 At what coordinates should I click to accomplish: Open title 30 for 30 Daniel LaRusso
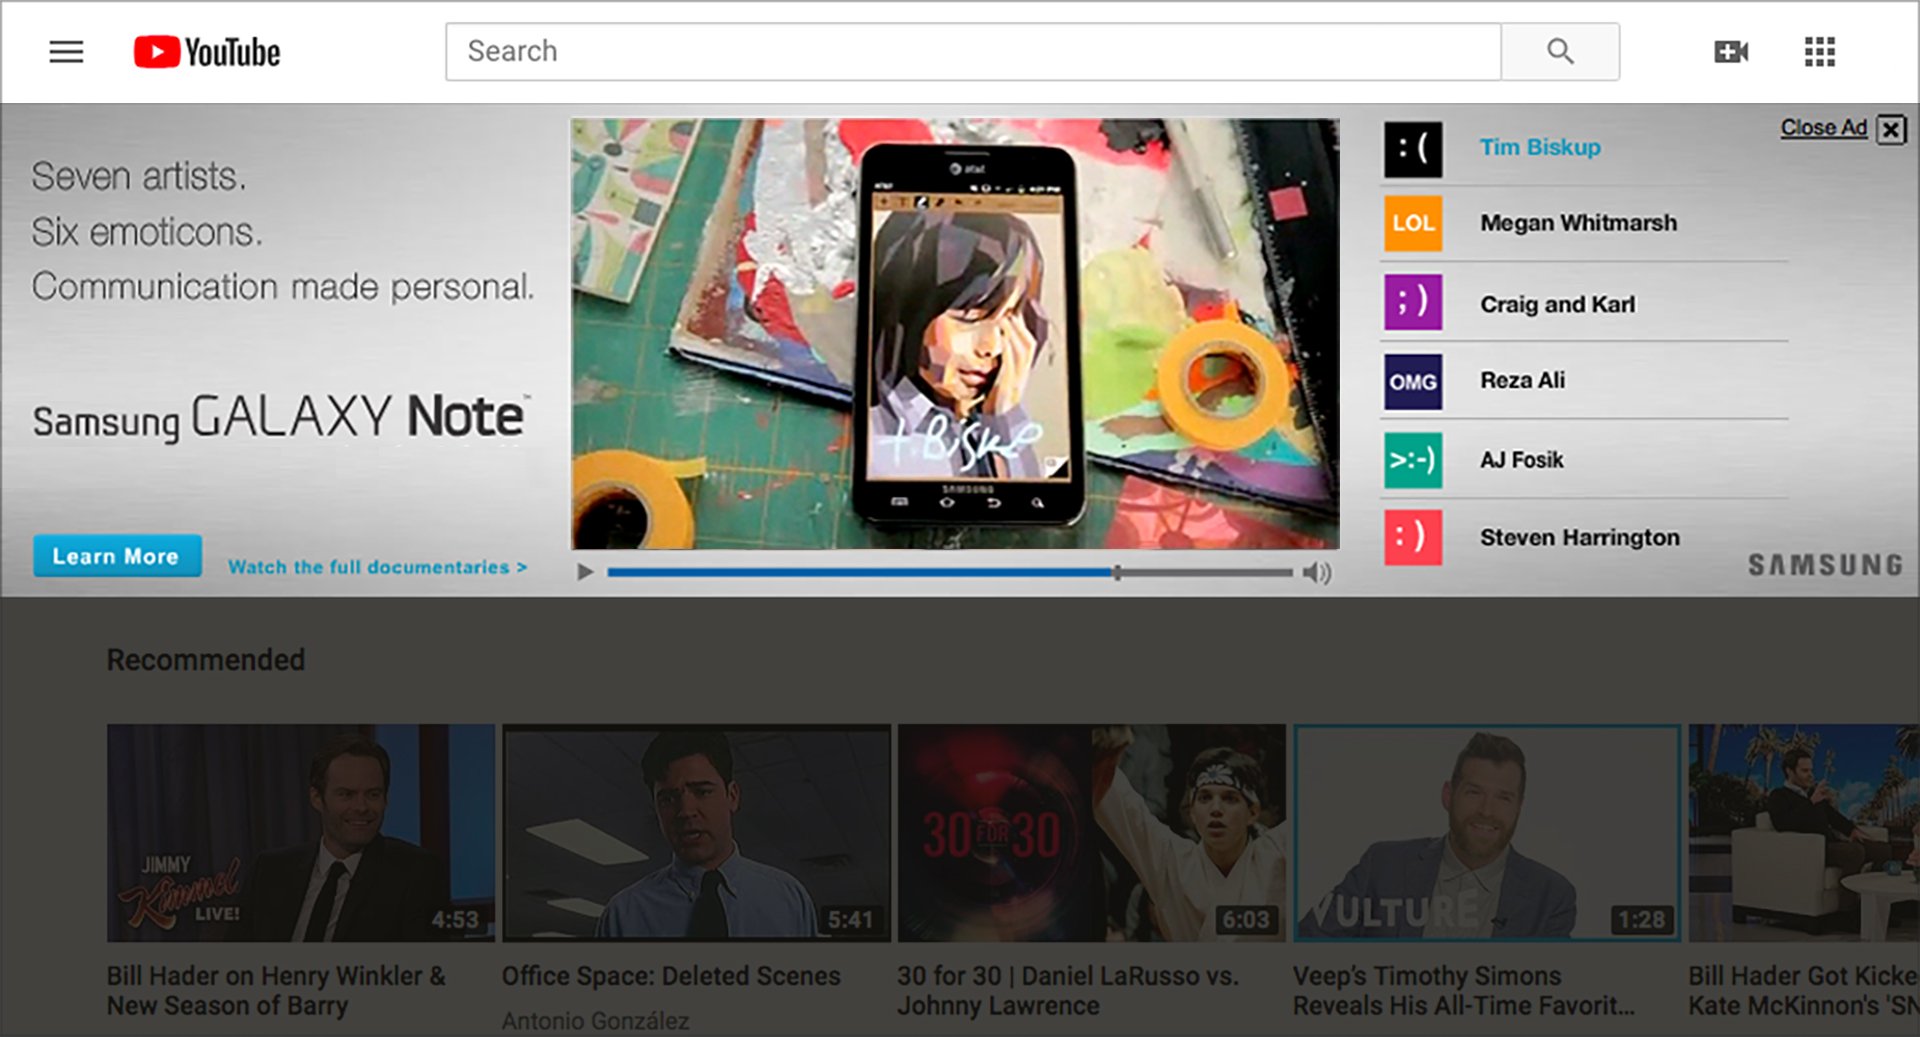click(1068, 991)
